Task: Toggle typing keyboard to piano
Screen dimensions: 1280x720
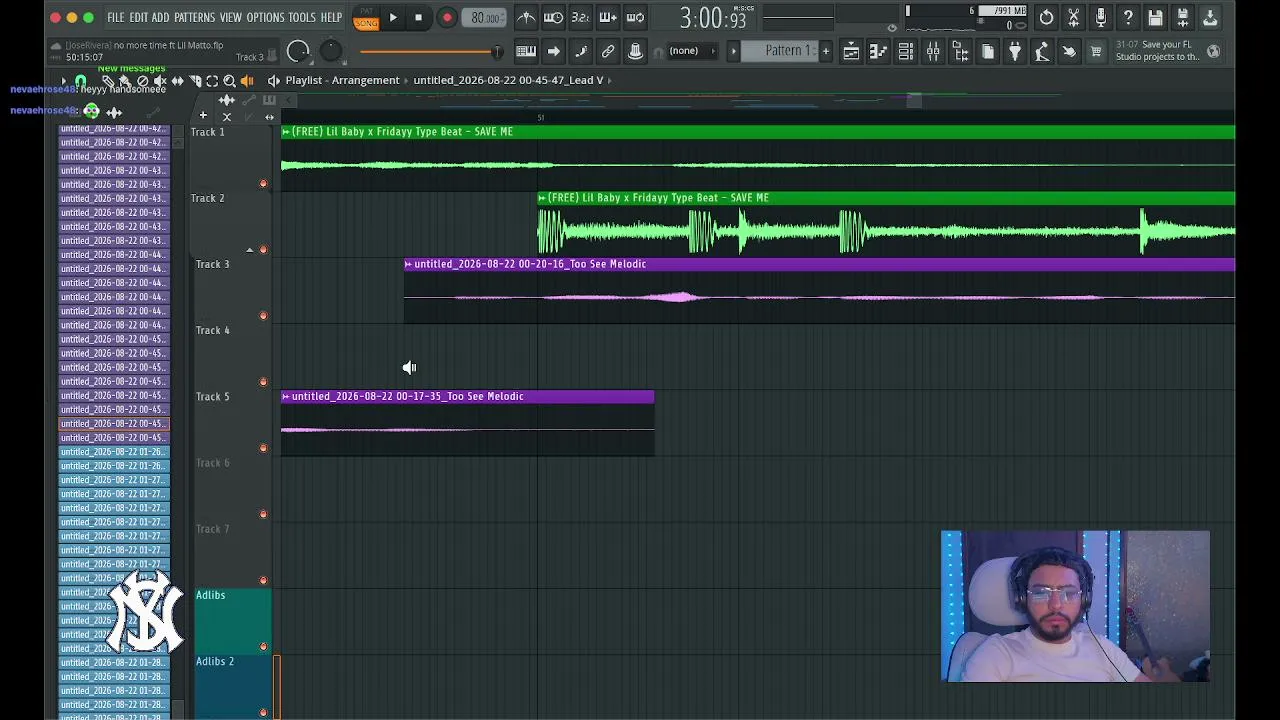Action: click(526, 51)
